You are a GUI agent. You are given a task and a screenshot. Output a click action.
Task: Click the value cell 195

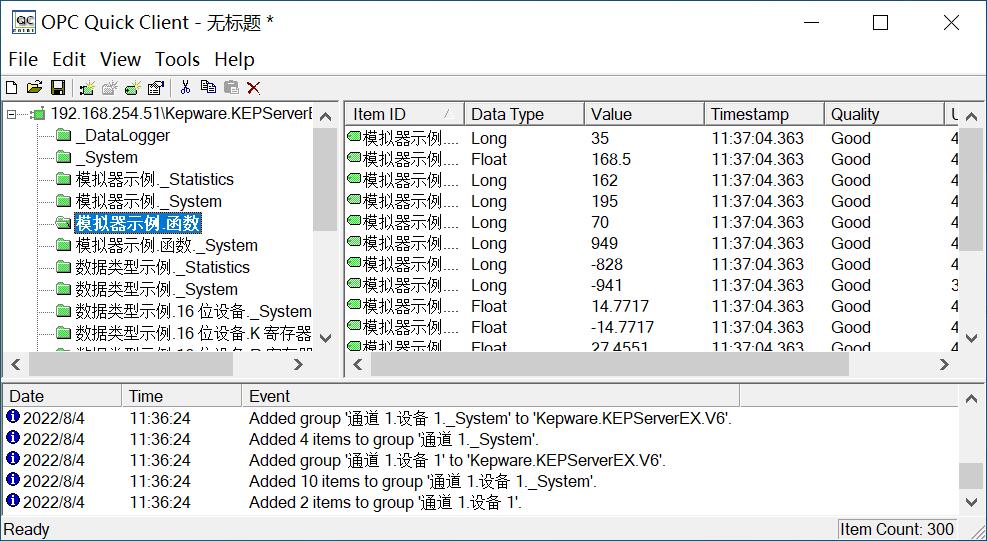tap(604, 201)
